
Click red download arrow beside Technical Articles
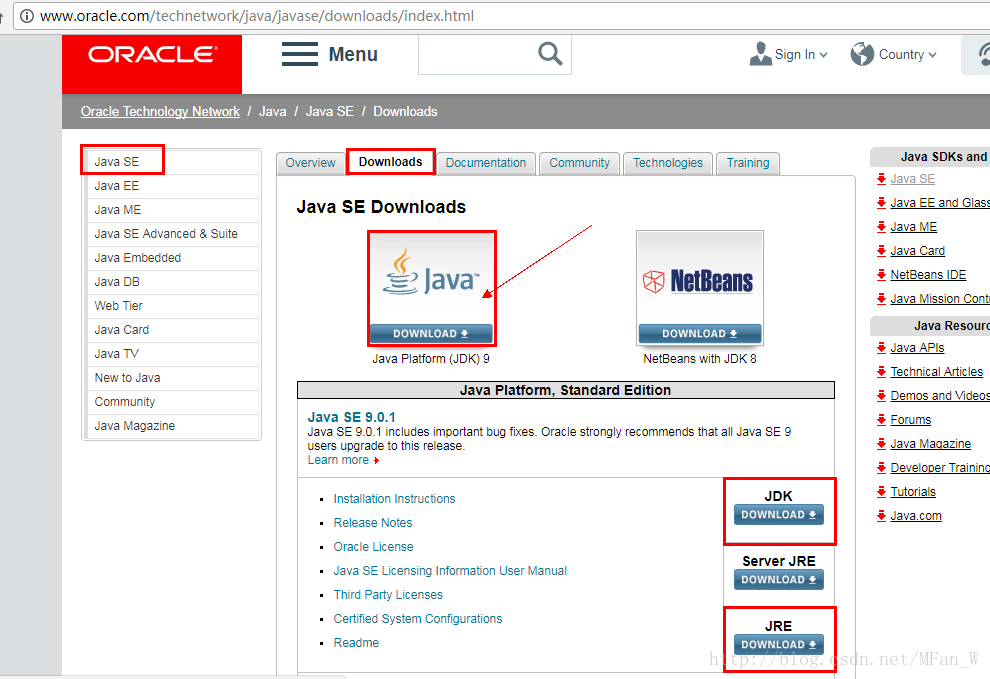[x=881, y=371]
